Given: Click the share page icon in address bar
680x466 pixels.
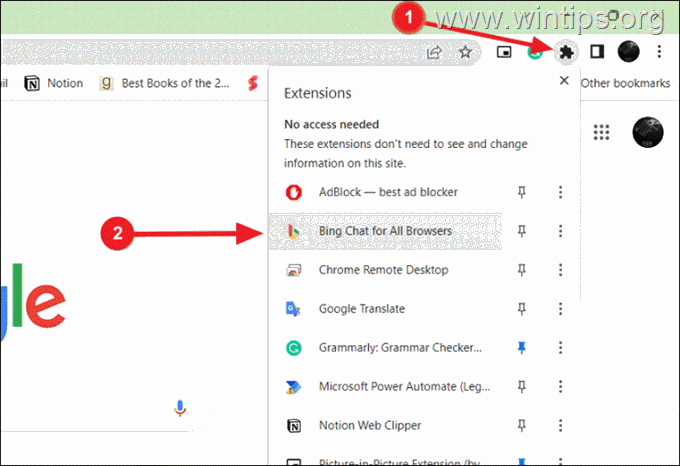Looking at the screenshot, I should [434, 52].
